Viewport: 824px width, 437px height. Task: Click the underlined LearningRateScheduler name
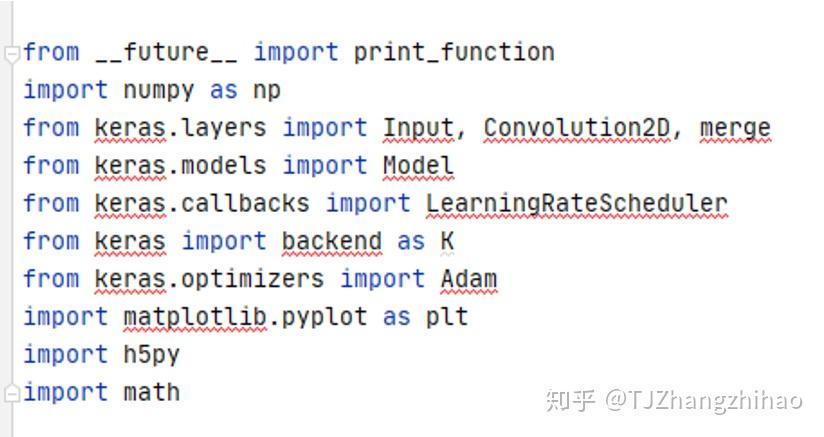pyautogui.click(x=576, y=204)
